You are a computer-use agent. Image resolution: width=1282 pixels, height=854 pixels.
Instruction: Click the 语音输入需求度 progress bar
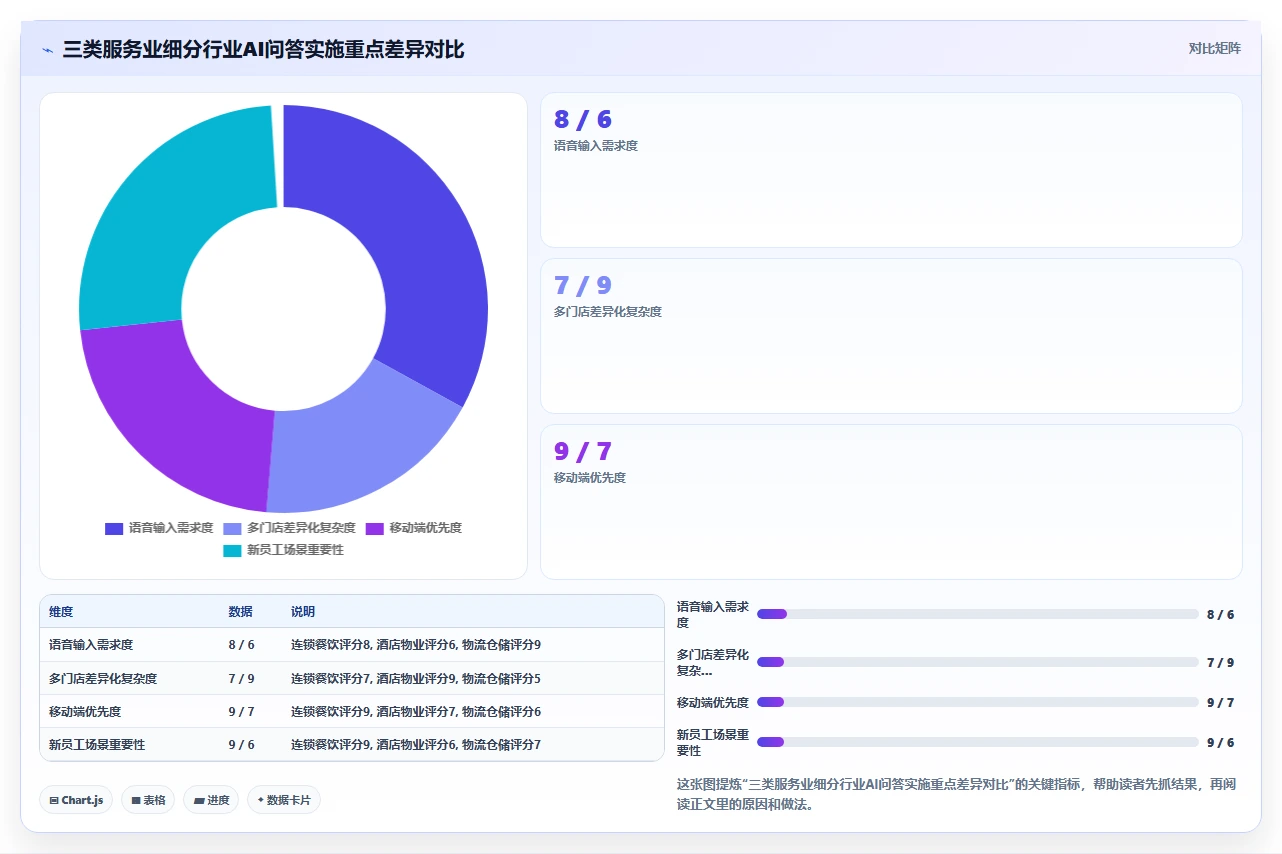pyautogui.click(x=977, y=614)
